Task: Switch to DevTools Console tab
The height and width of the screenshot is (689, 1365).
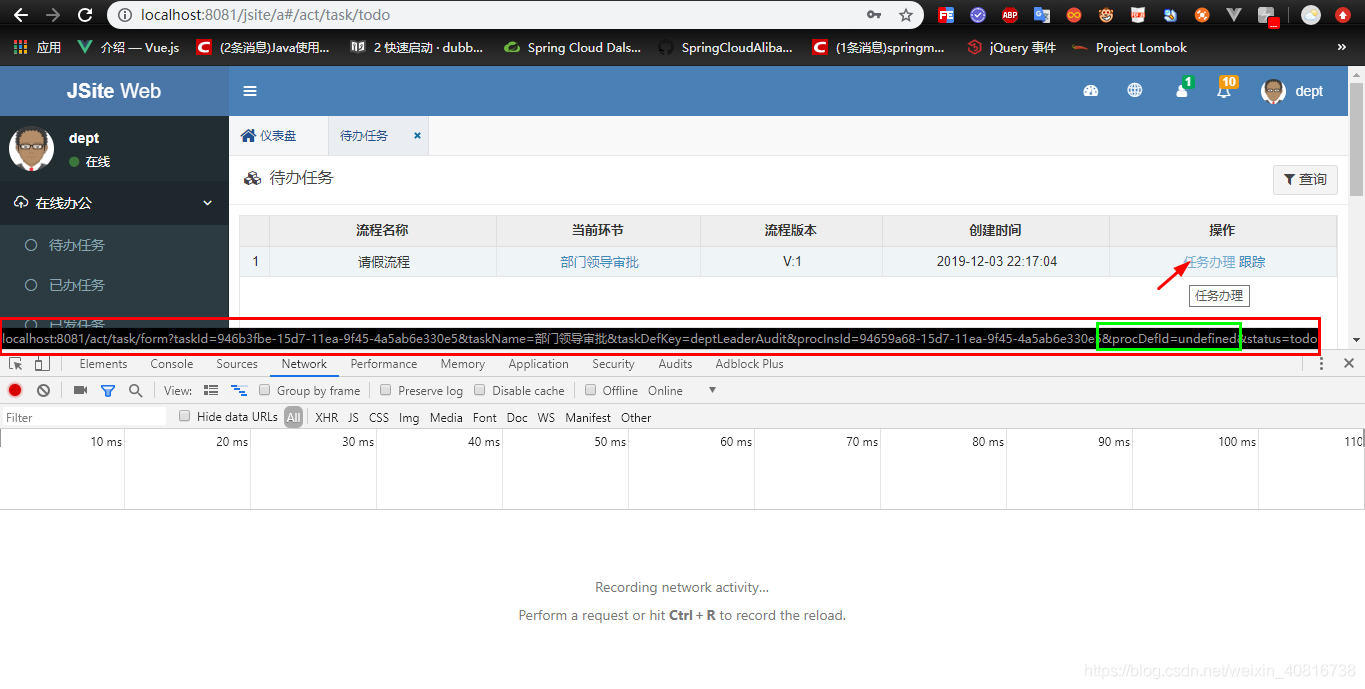Action: tap(172, 364)
